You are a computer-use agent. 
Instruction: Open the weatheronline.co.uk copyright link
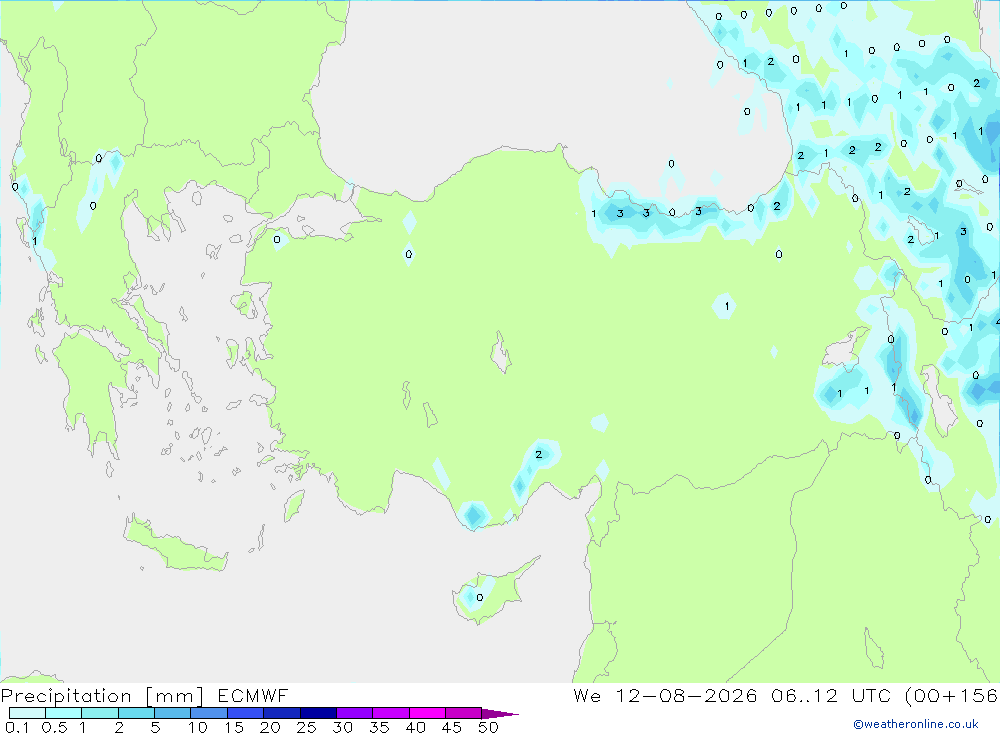(916, 724)
